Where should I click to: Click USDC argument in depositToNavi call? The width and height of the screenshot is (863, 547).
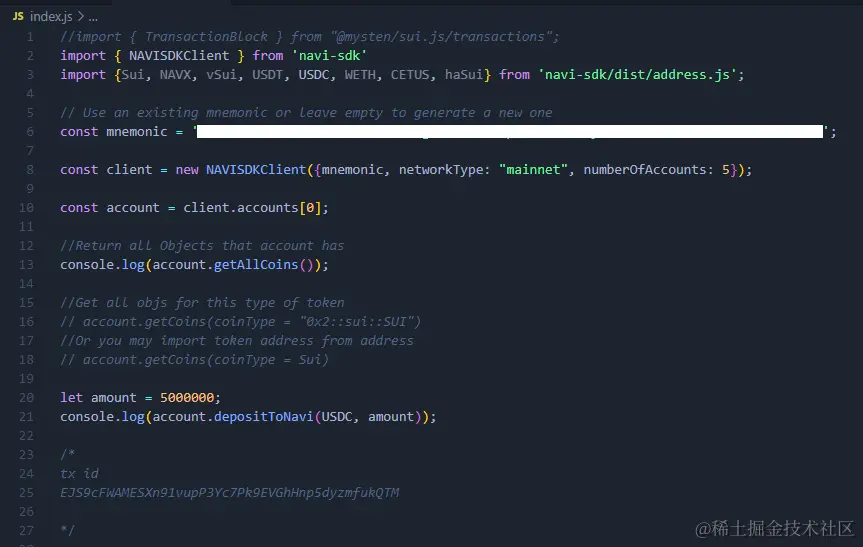(x=336, y=417)
